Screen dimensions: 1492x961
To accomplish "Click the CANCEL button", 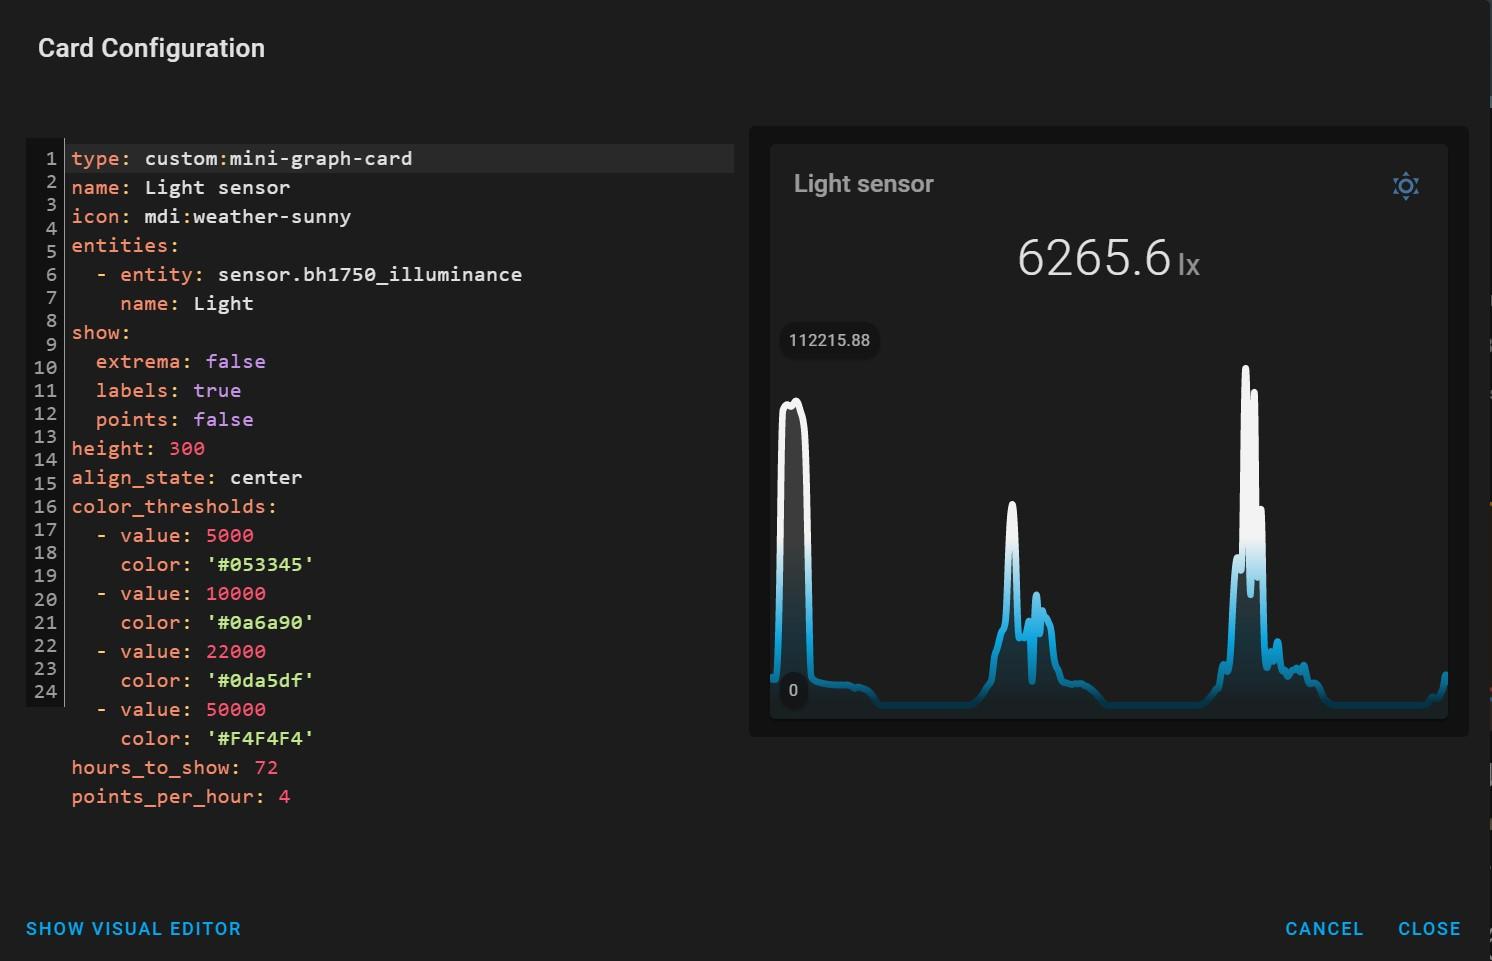I will [x=1324, y=928].
